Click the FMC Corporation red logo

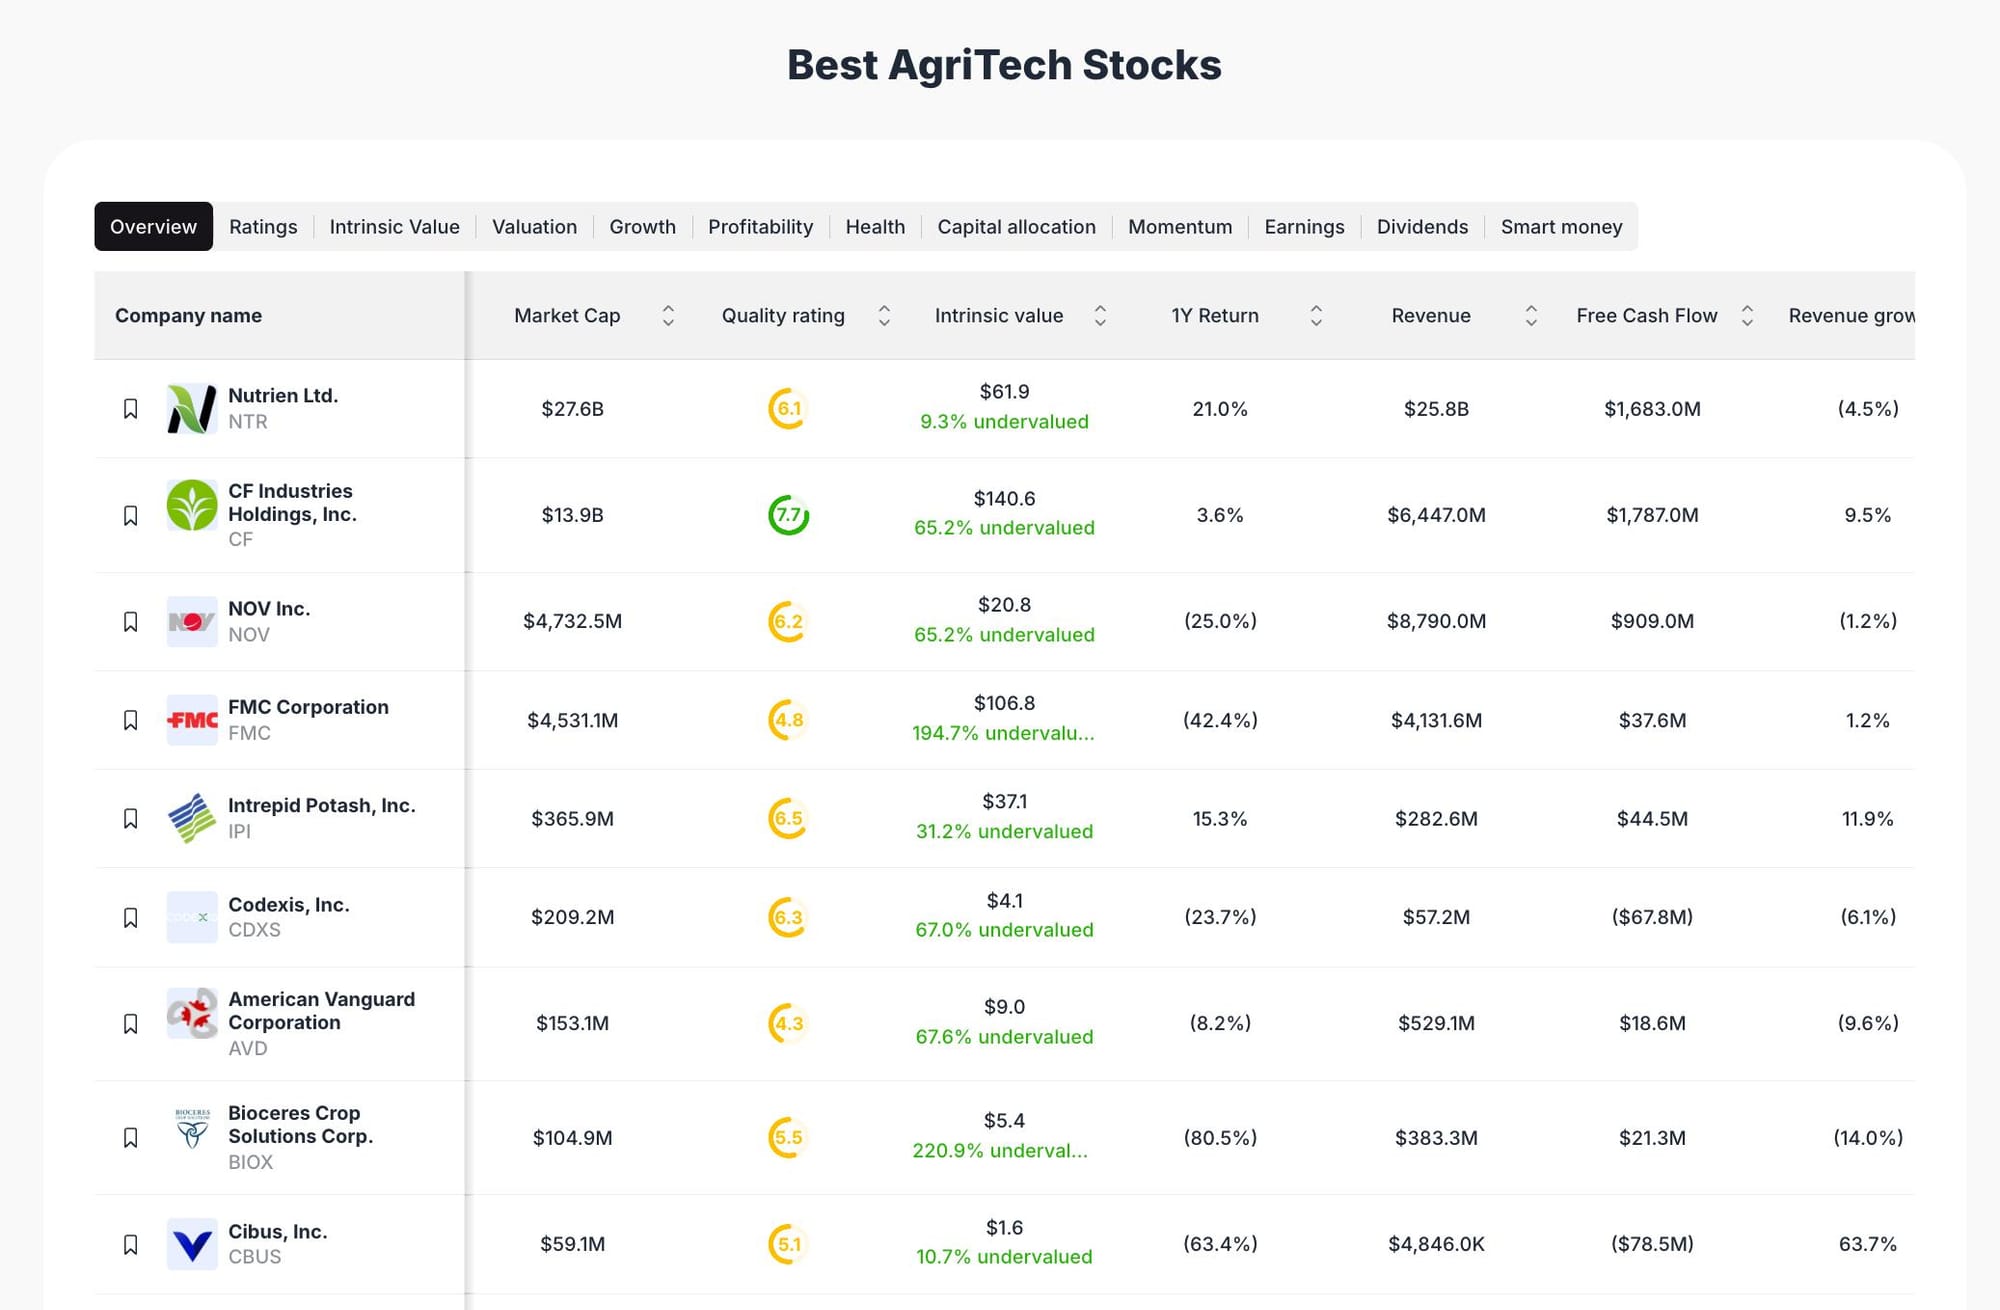(191, 720)
